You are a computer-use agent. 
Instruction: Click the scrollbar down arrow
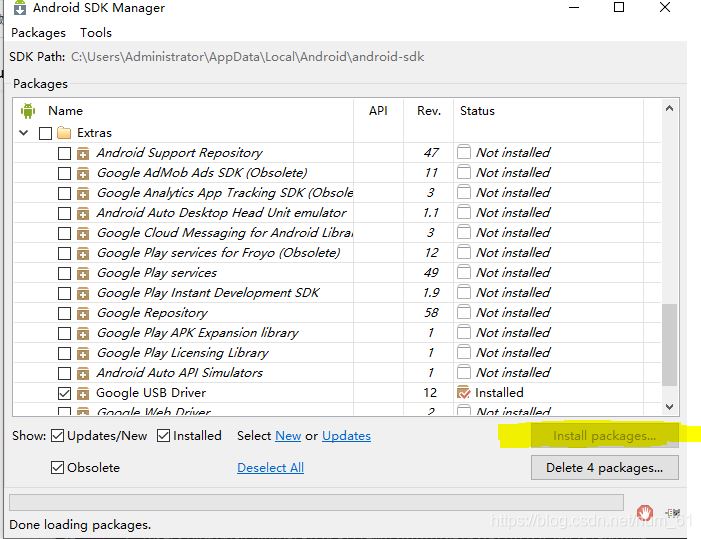[669, 407]
